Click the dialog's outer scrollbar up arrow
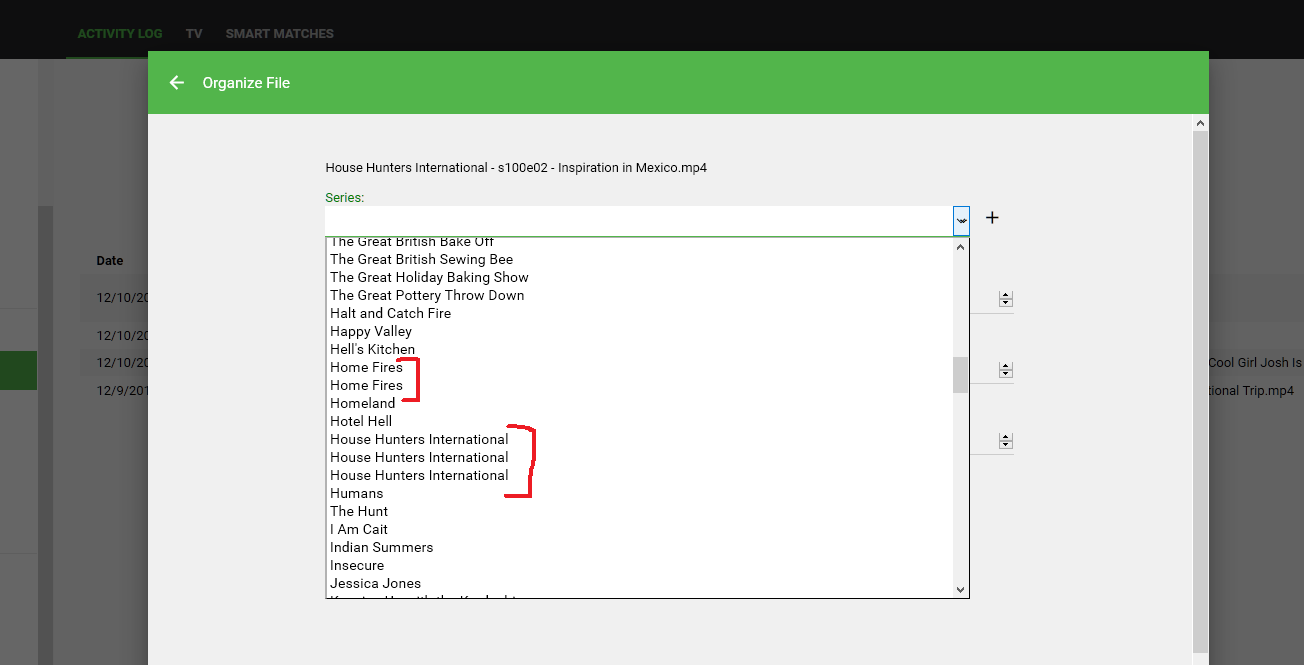 (x=1201, y=123)
